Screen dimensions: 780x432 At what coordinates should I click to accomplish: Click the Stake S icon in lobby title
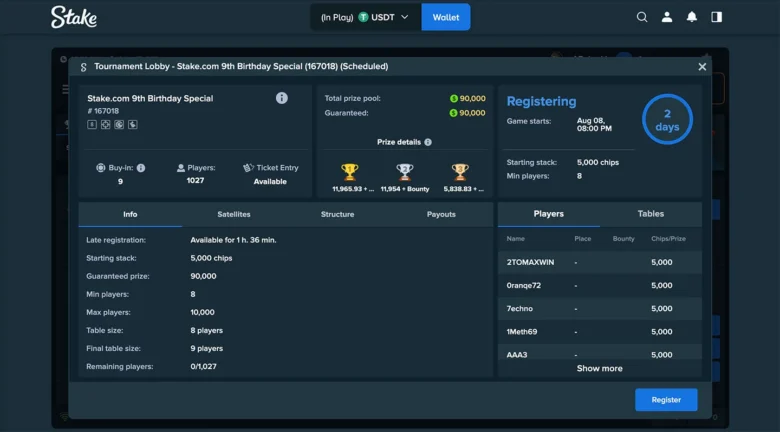84,67
